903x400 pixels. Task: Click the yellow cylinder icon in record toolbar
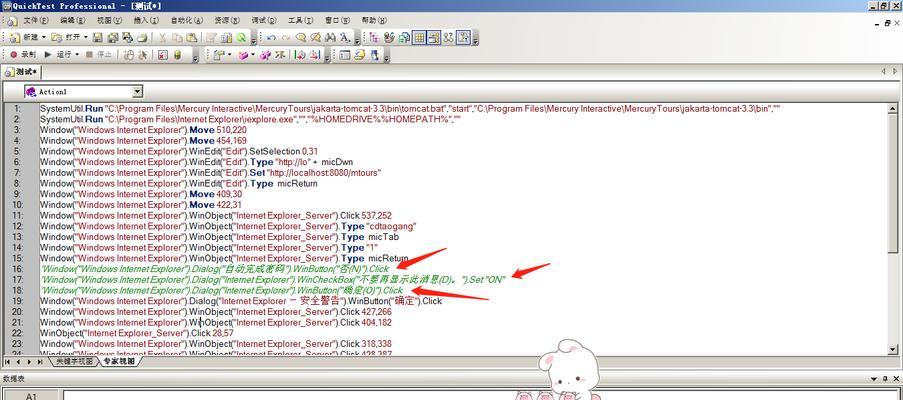tap(177, 55)
